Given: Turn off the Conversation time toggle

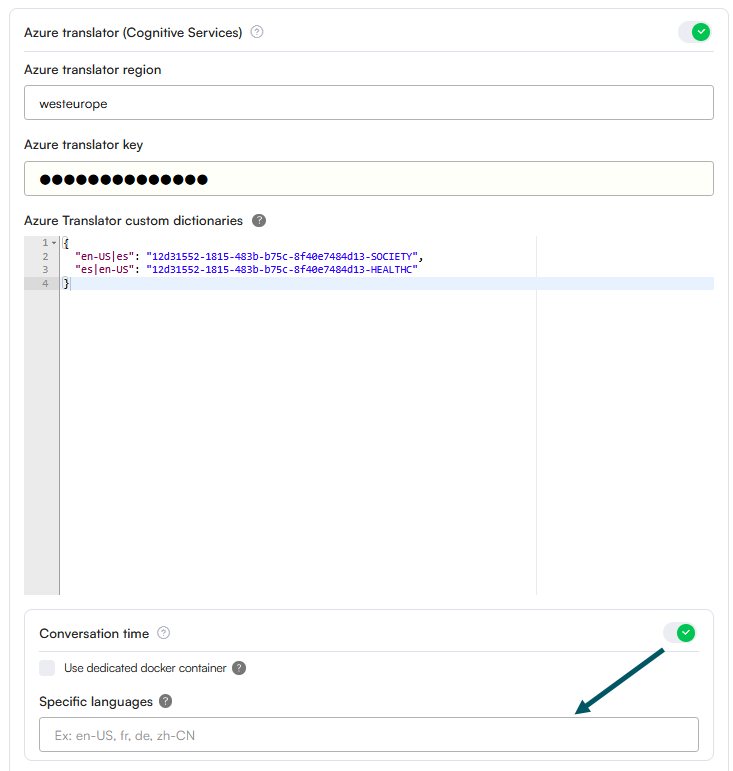Looking at the screenshot, I should [x=680, y=633].
